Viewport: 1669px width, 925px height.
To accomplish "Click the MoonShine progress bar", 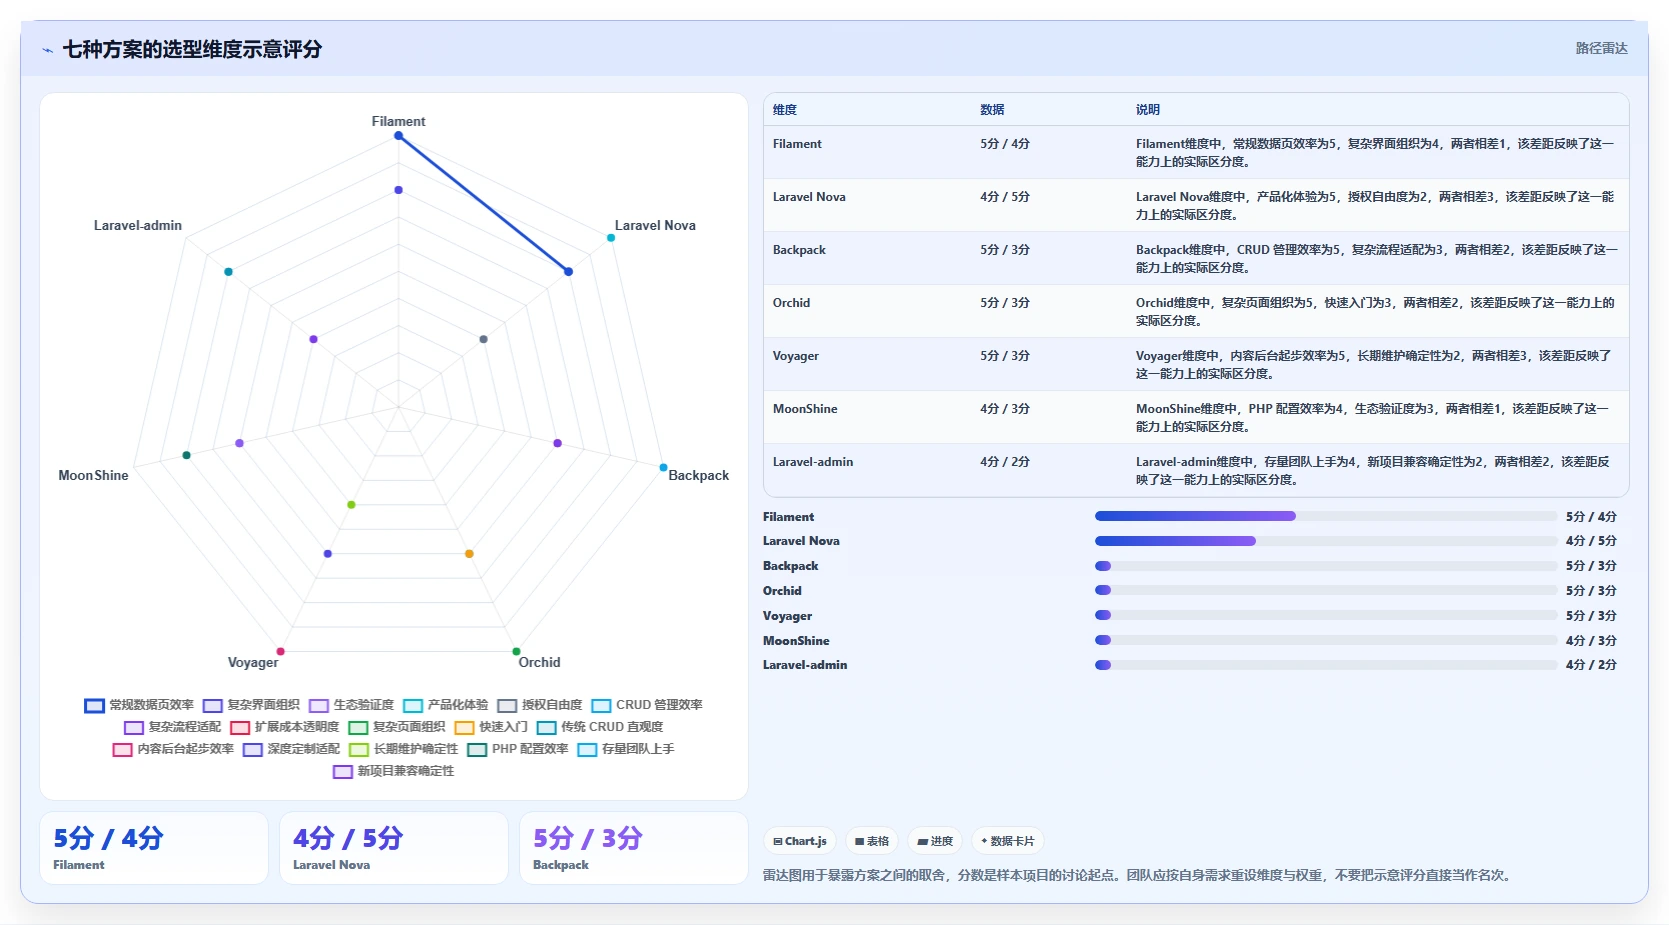I will (x=1325, y=640).
